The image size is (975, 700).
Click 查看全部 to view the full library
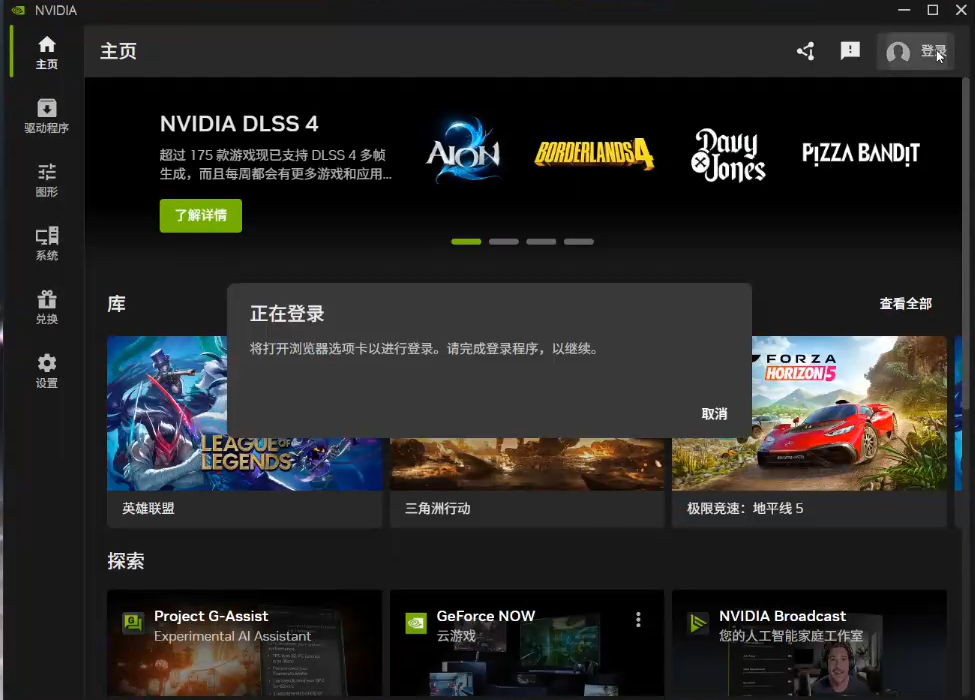coord(905,304)
